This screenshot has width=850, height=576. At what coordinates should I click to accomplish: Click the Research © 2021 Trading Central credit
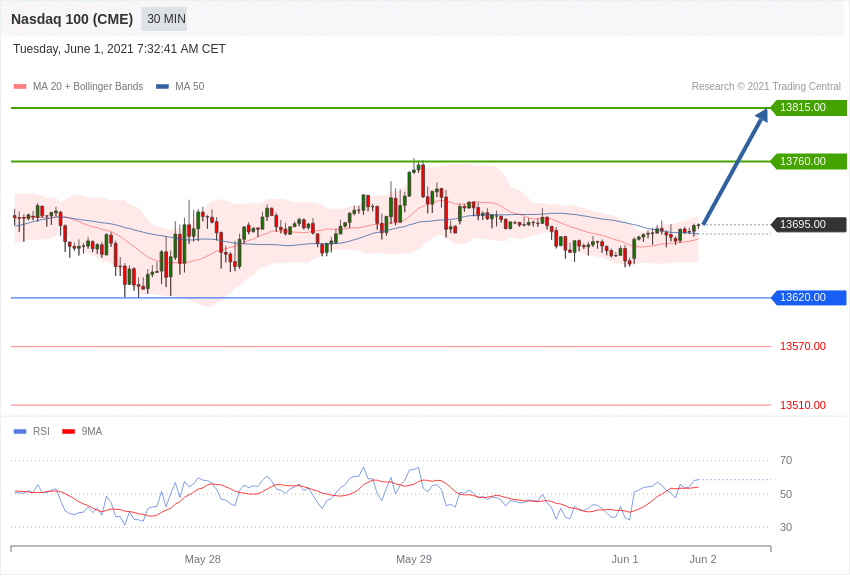(766, 86)
